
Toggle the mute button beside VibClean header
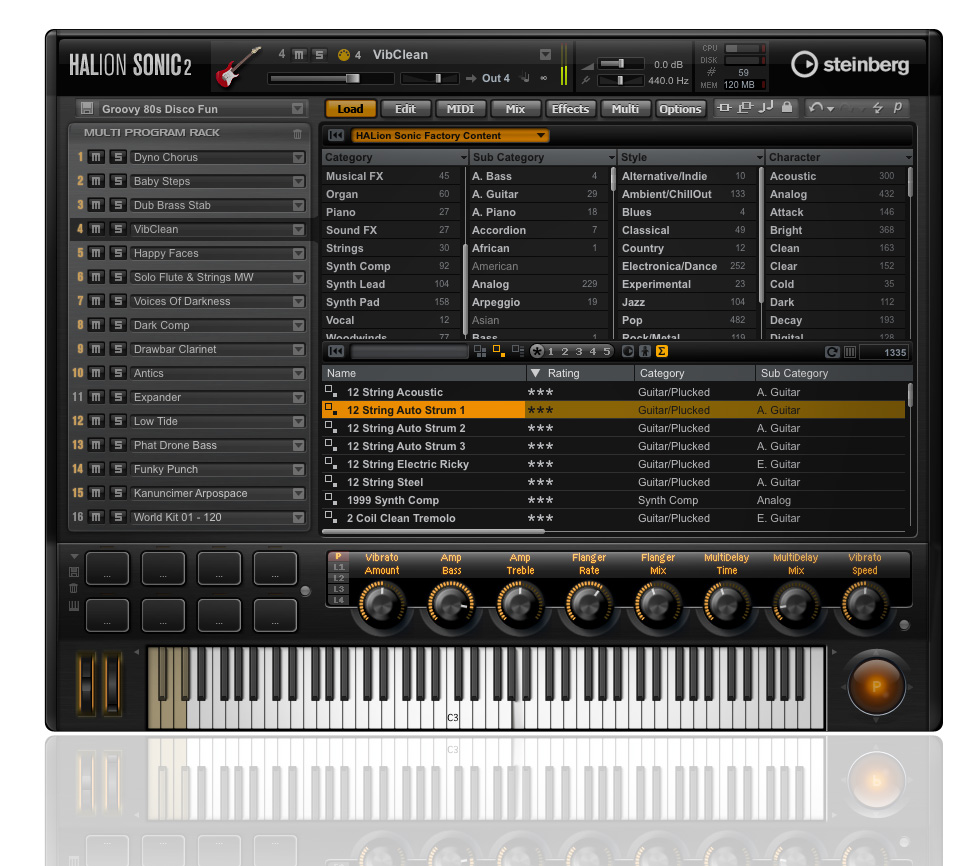(299, 55)
